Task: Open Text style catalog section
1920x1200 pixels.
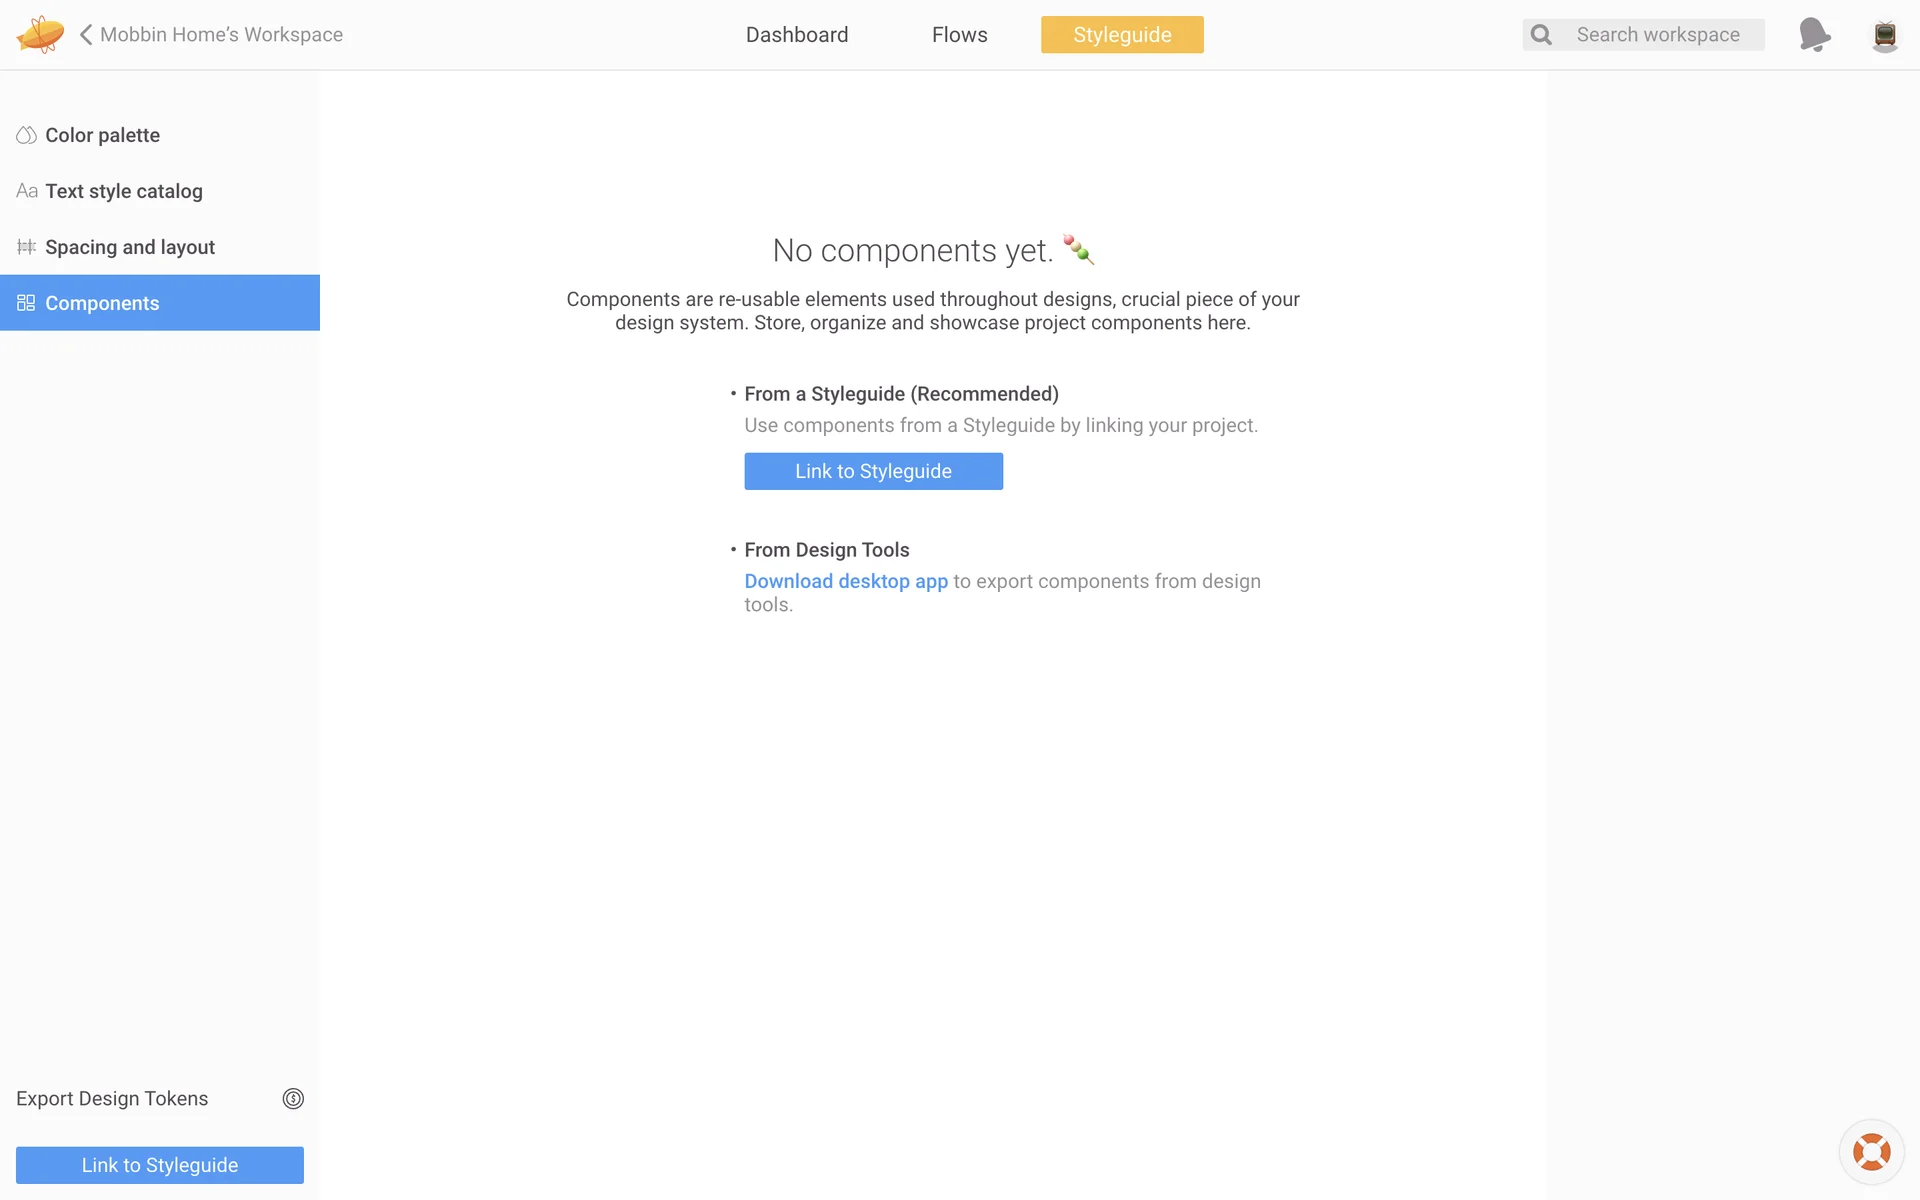Action: point(124,191)
